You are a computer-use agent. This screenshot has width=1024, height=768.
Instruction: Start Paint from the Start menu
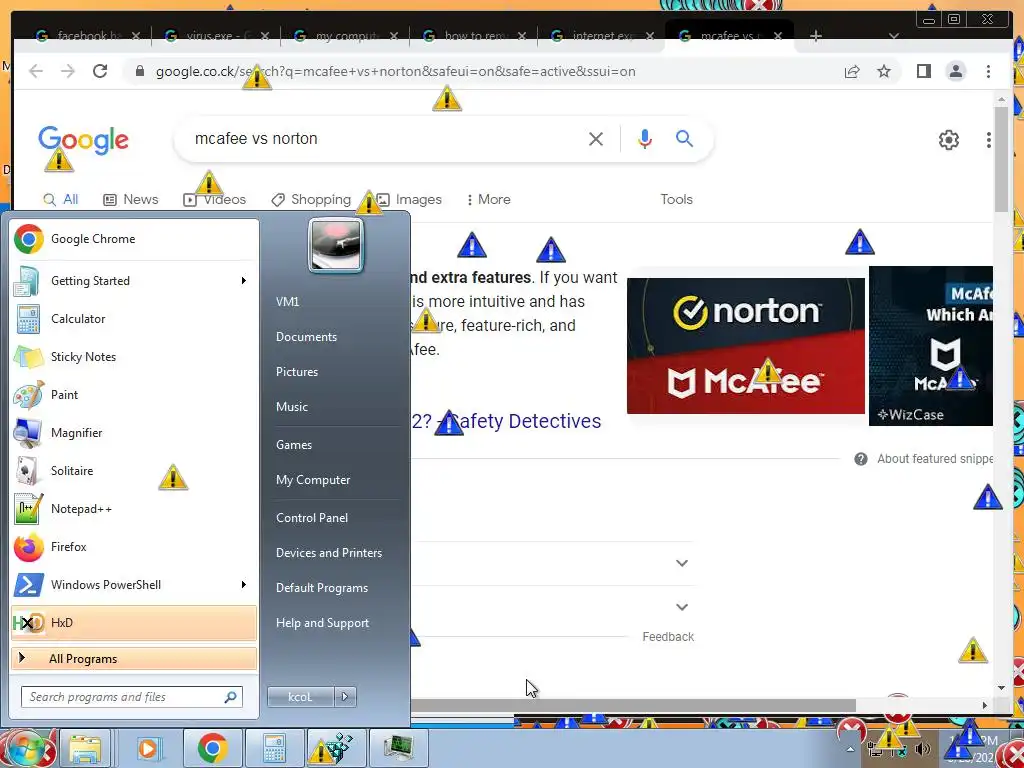(x=134, y=394)
